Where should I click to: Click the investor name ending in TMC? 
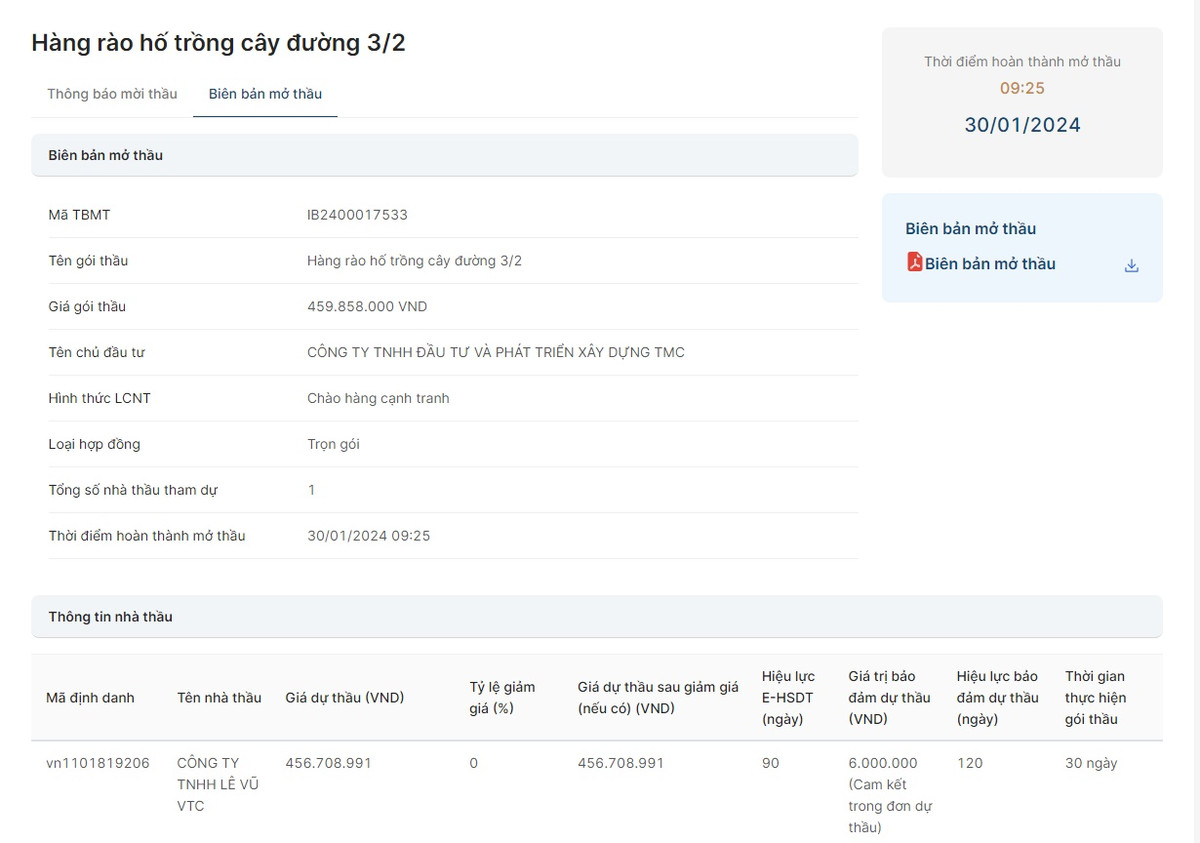point(495,352)
